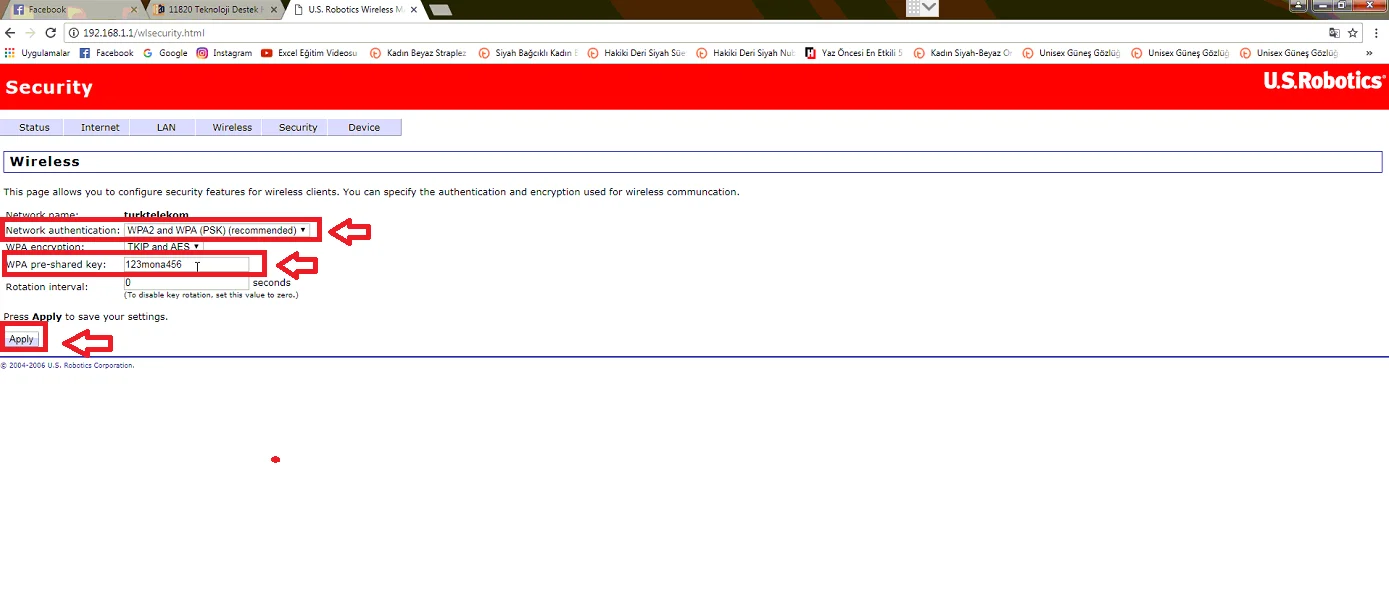Open the Internet tab
Viewport: 1389px width, 613px height.
(x=100, y=127)
